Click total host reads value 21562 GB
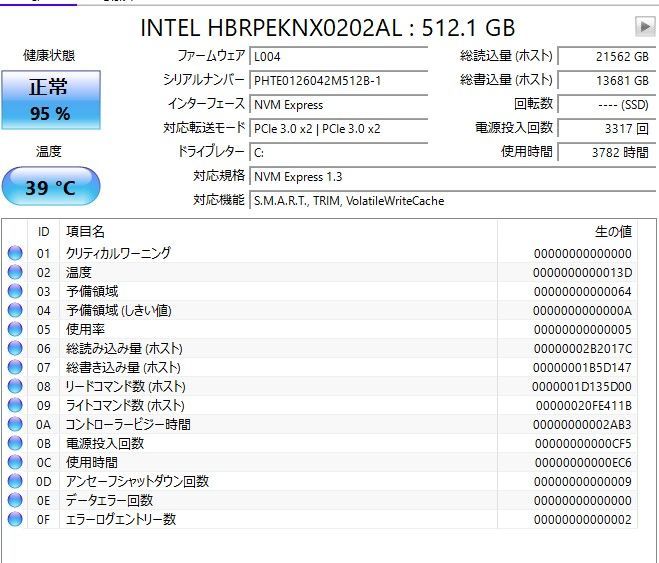 [x=606, y=56]
